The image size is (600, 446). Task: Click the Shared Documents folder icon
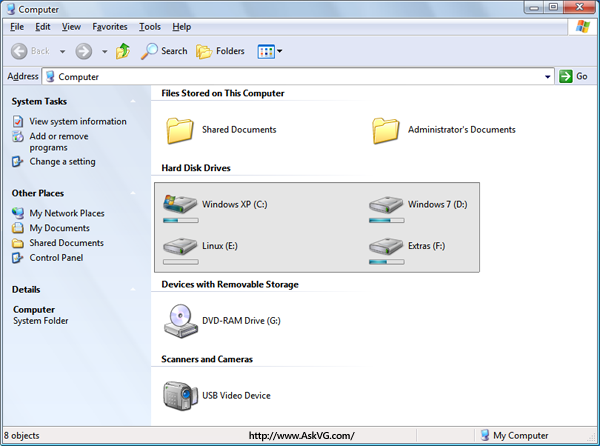[179, 130]
